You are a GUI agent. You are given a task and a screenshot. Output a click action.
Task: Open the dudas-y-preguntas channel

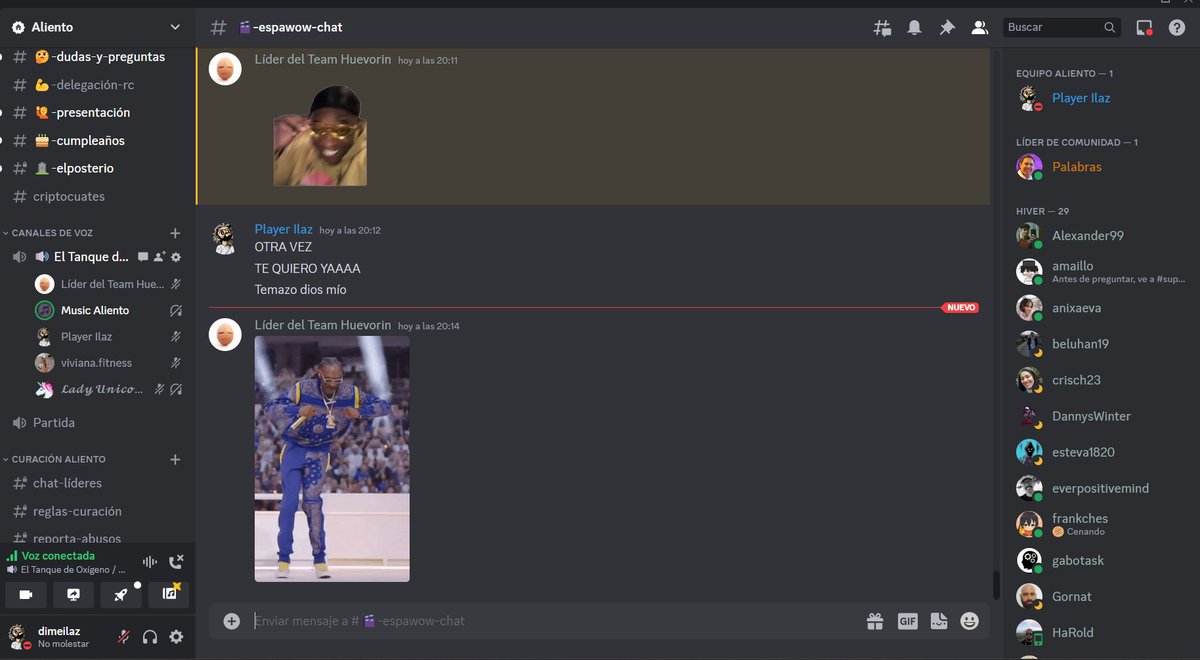(x=98, y=57)
